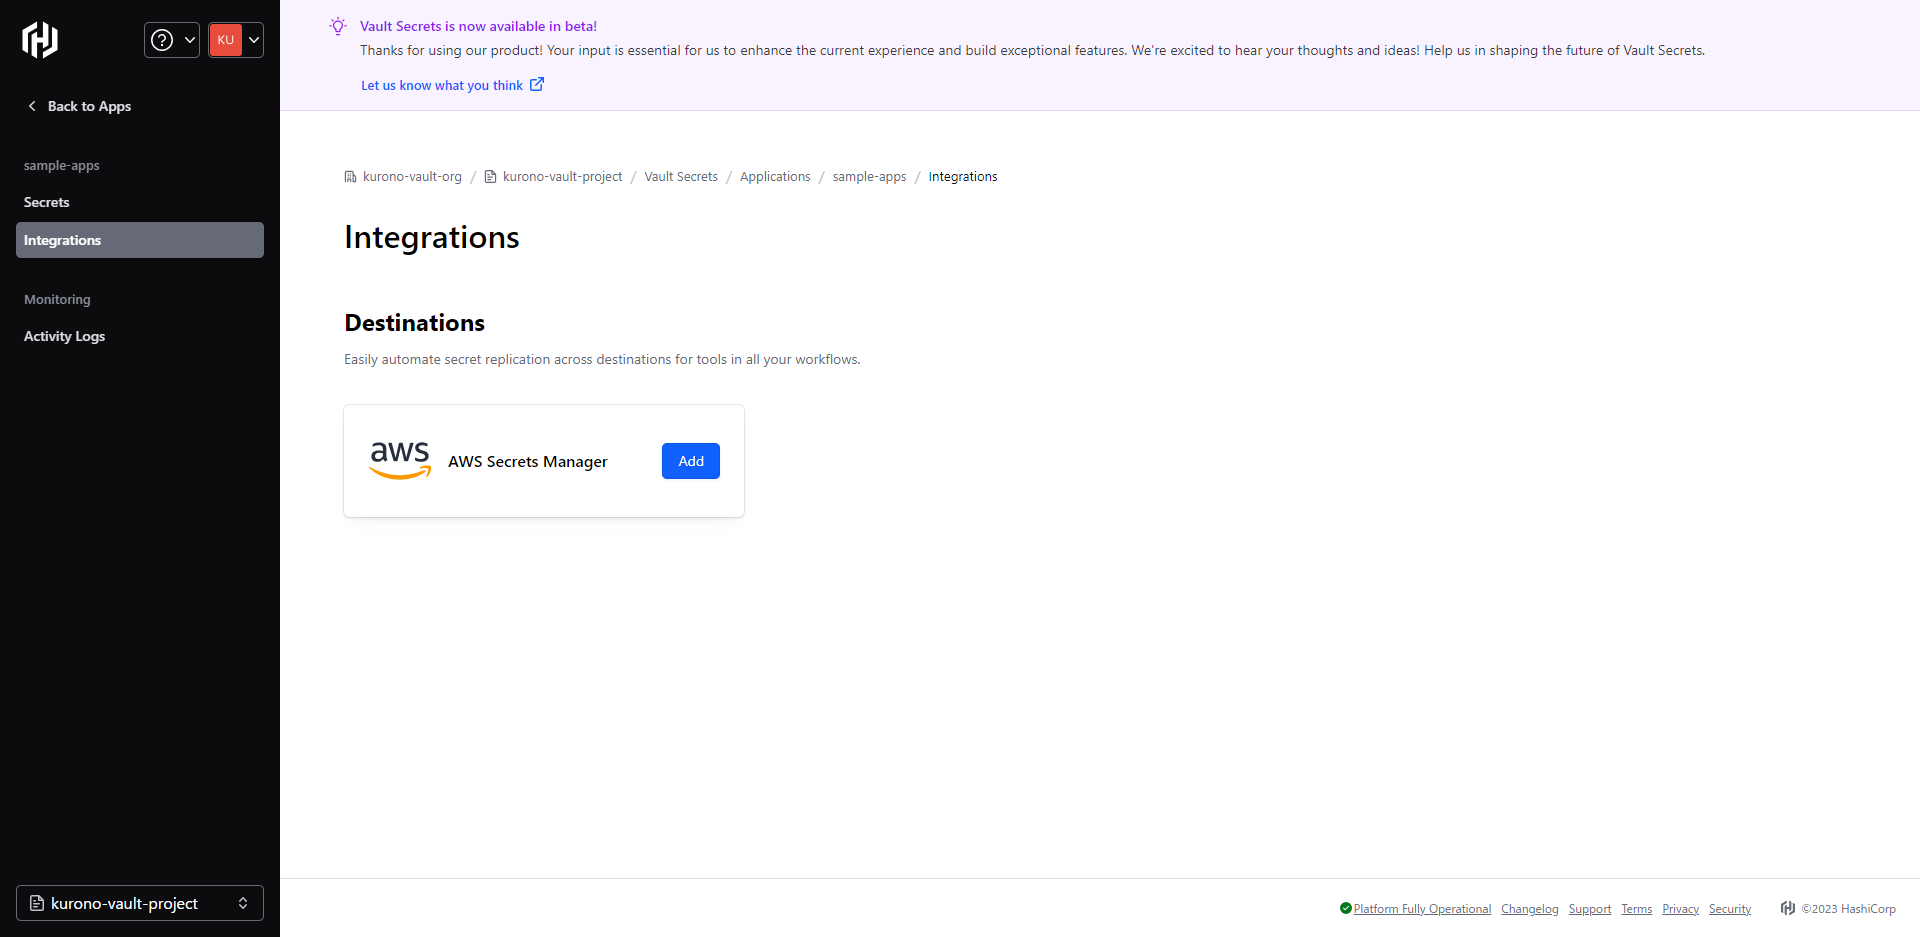Open the KU user account menu
The width and height of the screenshot is (1920, 937).
click(236, 40)
